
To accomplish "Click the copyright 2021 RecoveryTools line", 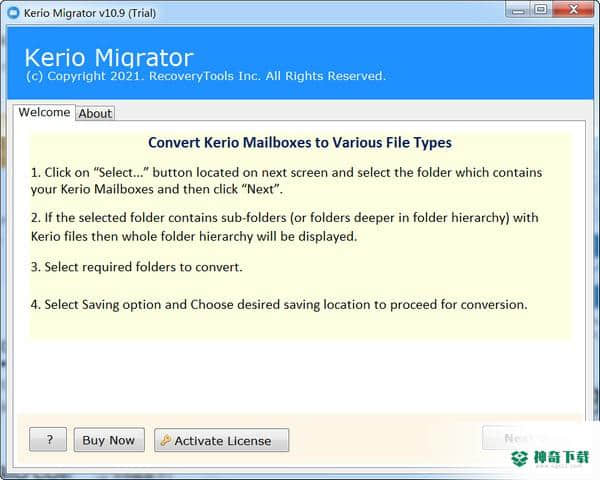I will (205, 76).
